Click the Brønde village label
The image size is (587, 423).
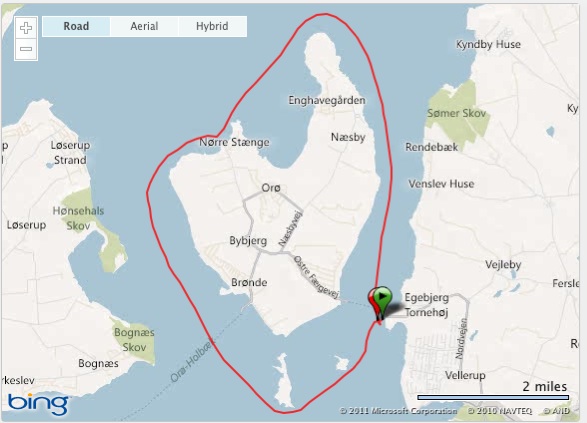coord(249,282)
